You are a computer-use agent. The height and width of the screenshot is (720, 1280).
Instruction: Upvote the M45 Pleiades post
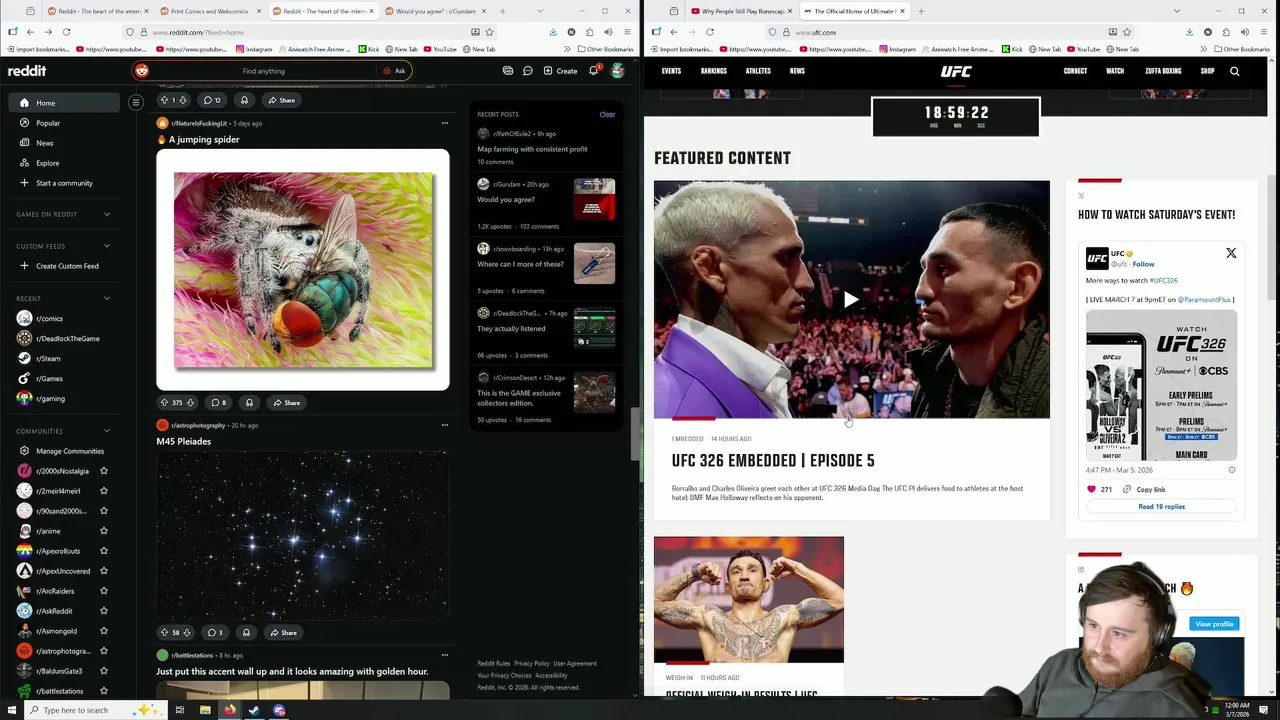(x=165, y=633)
